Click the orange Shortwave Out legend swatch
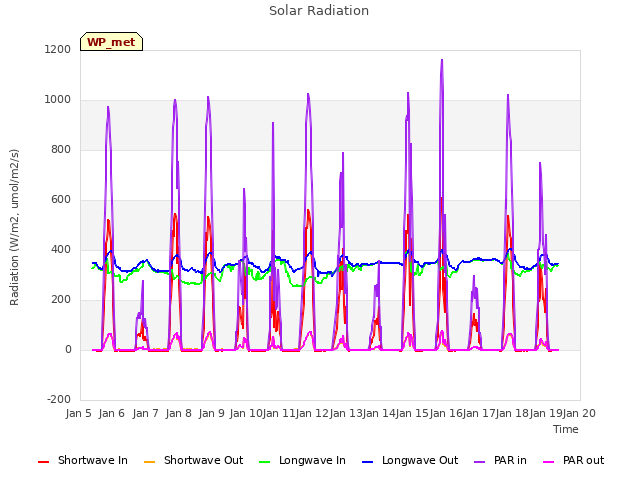Viewport: 640px width, 480px height. point(149,462)
